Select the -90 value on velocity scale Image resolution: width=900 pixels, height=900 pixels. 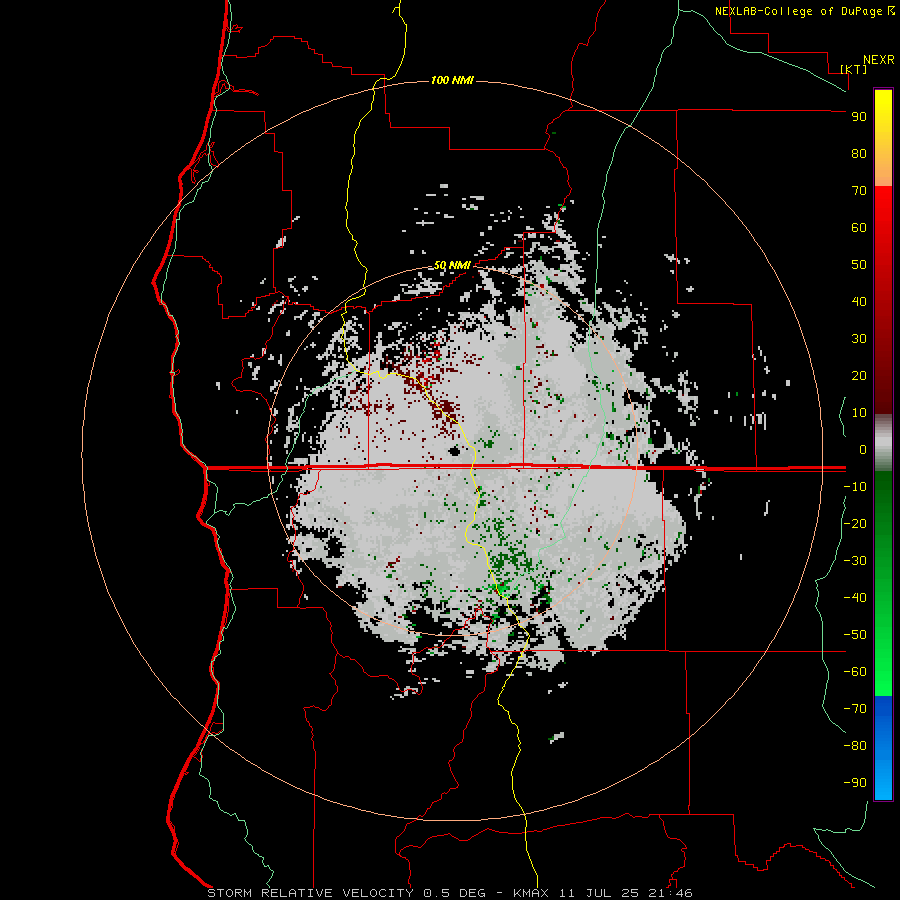coord(855,783)
